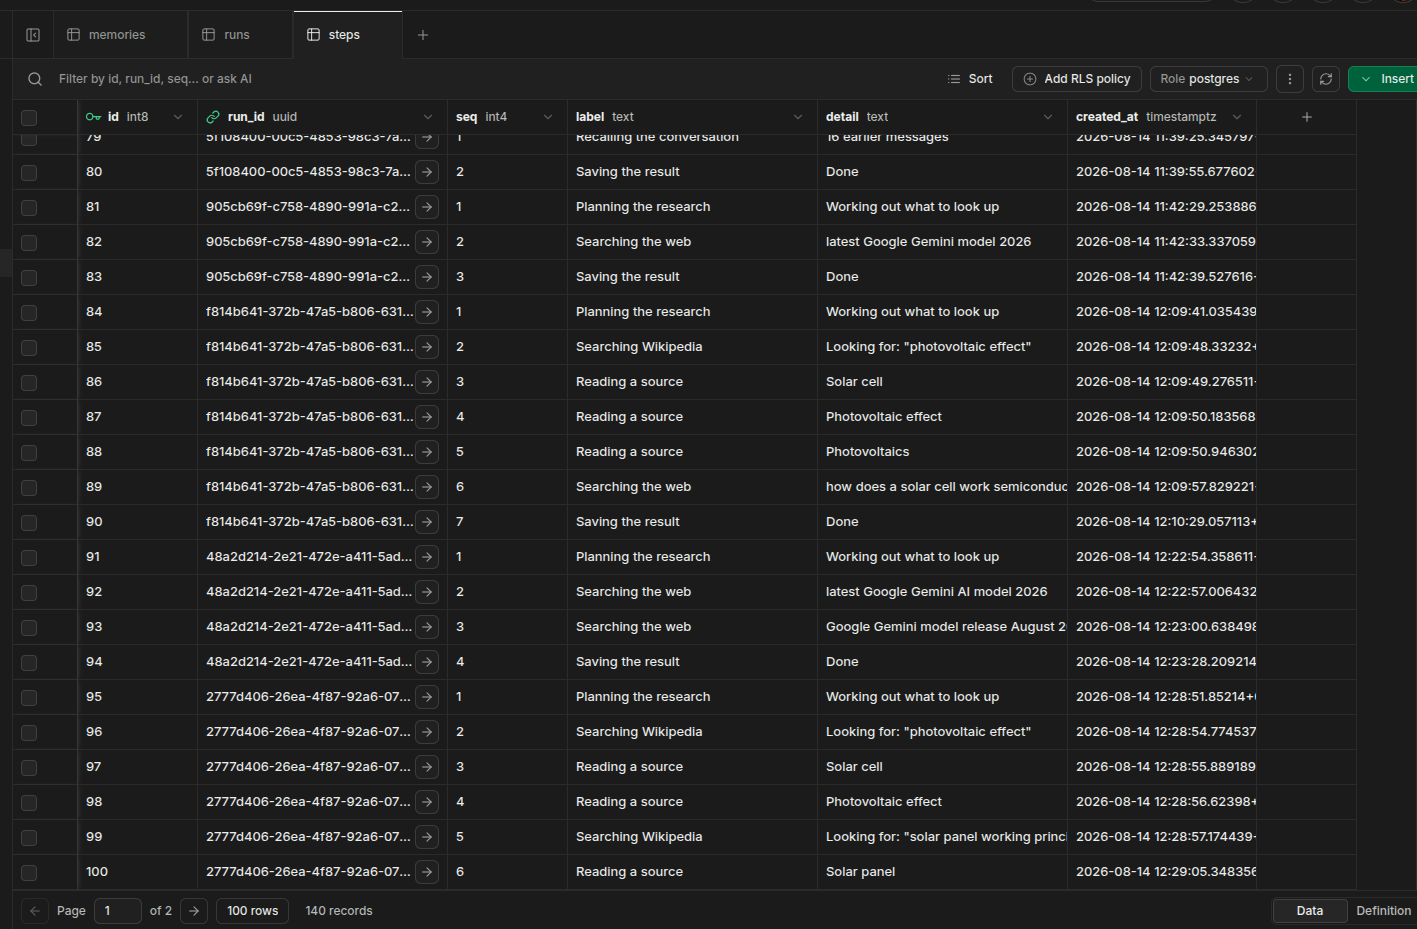Viewport: 1417px width, 929px height.
Task: Open the run_id reference arrow in row 94
Action: 427,662
